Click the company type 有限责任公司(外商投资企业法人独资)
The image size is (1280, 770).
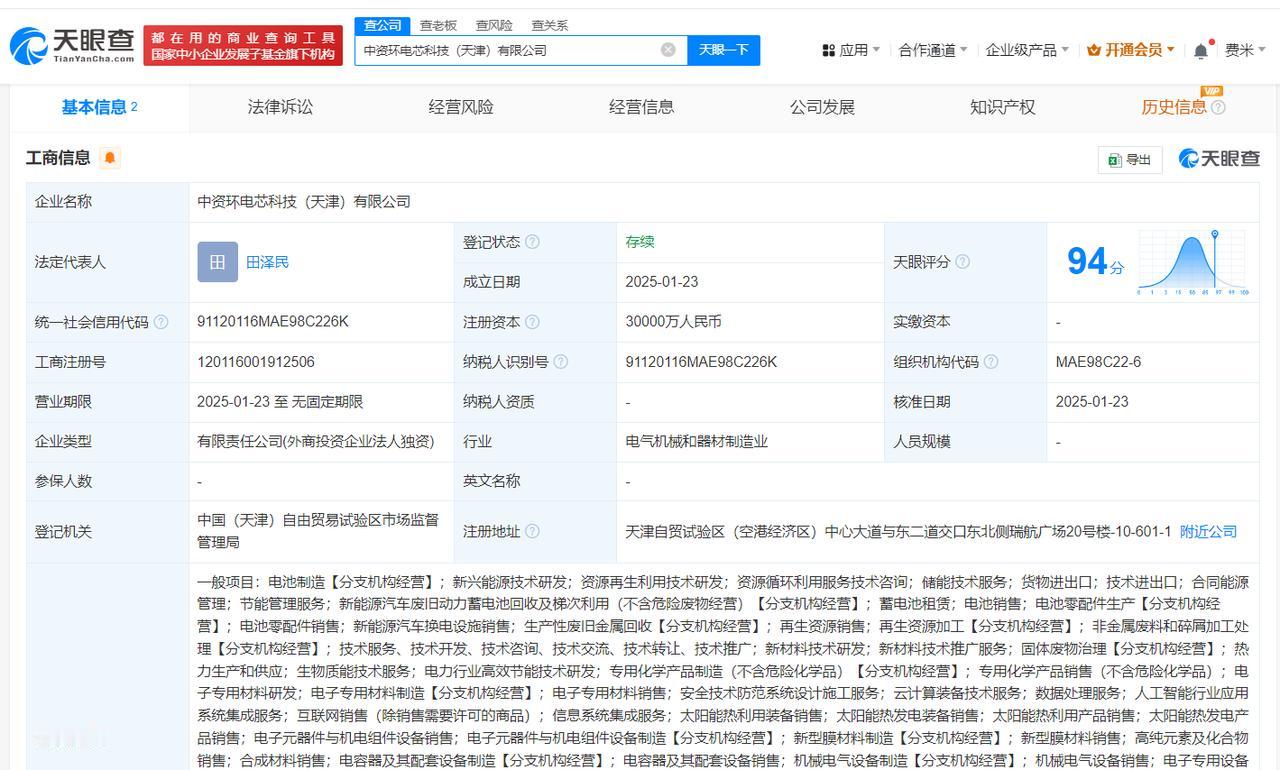pyautogui.click(x=316, y=442)
